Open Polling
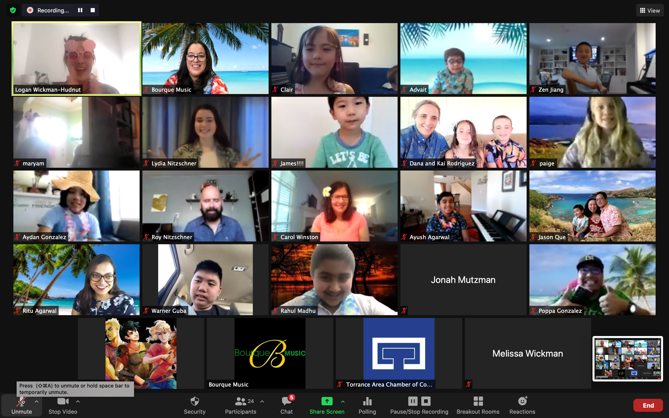Viewport: 669px width, 418px height. [x=367, y=403]
